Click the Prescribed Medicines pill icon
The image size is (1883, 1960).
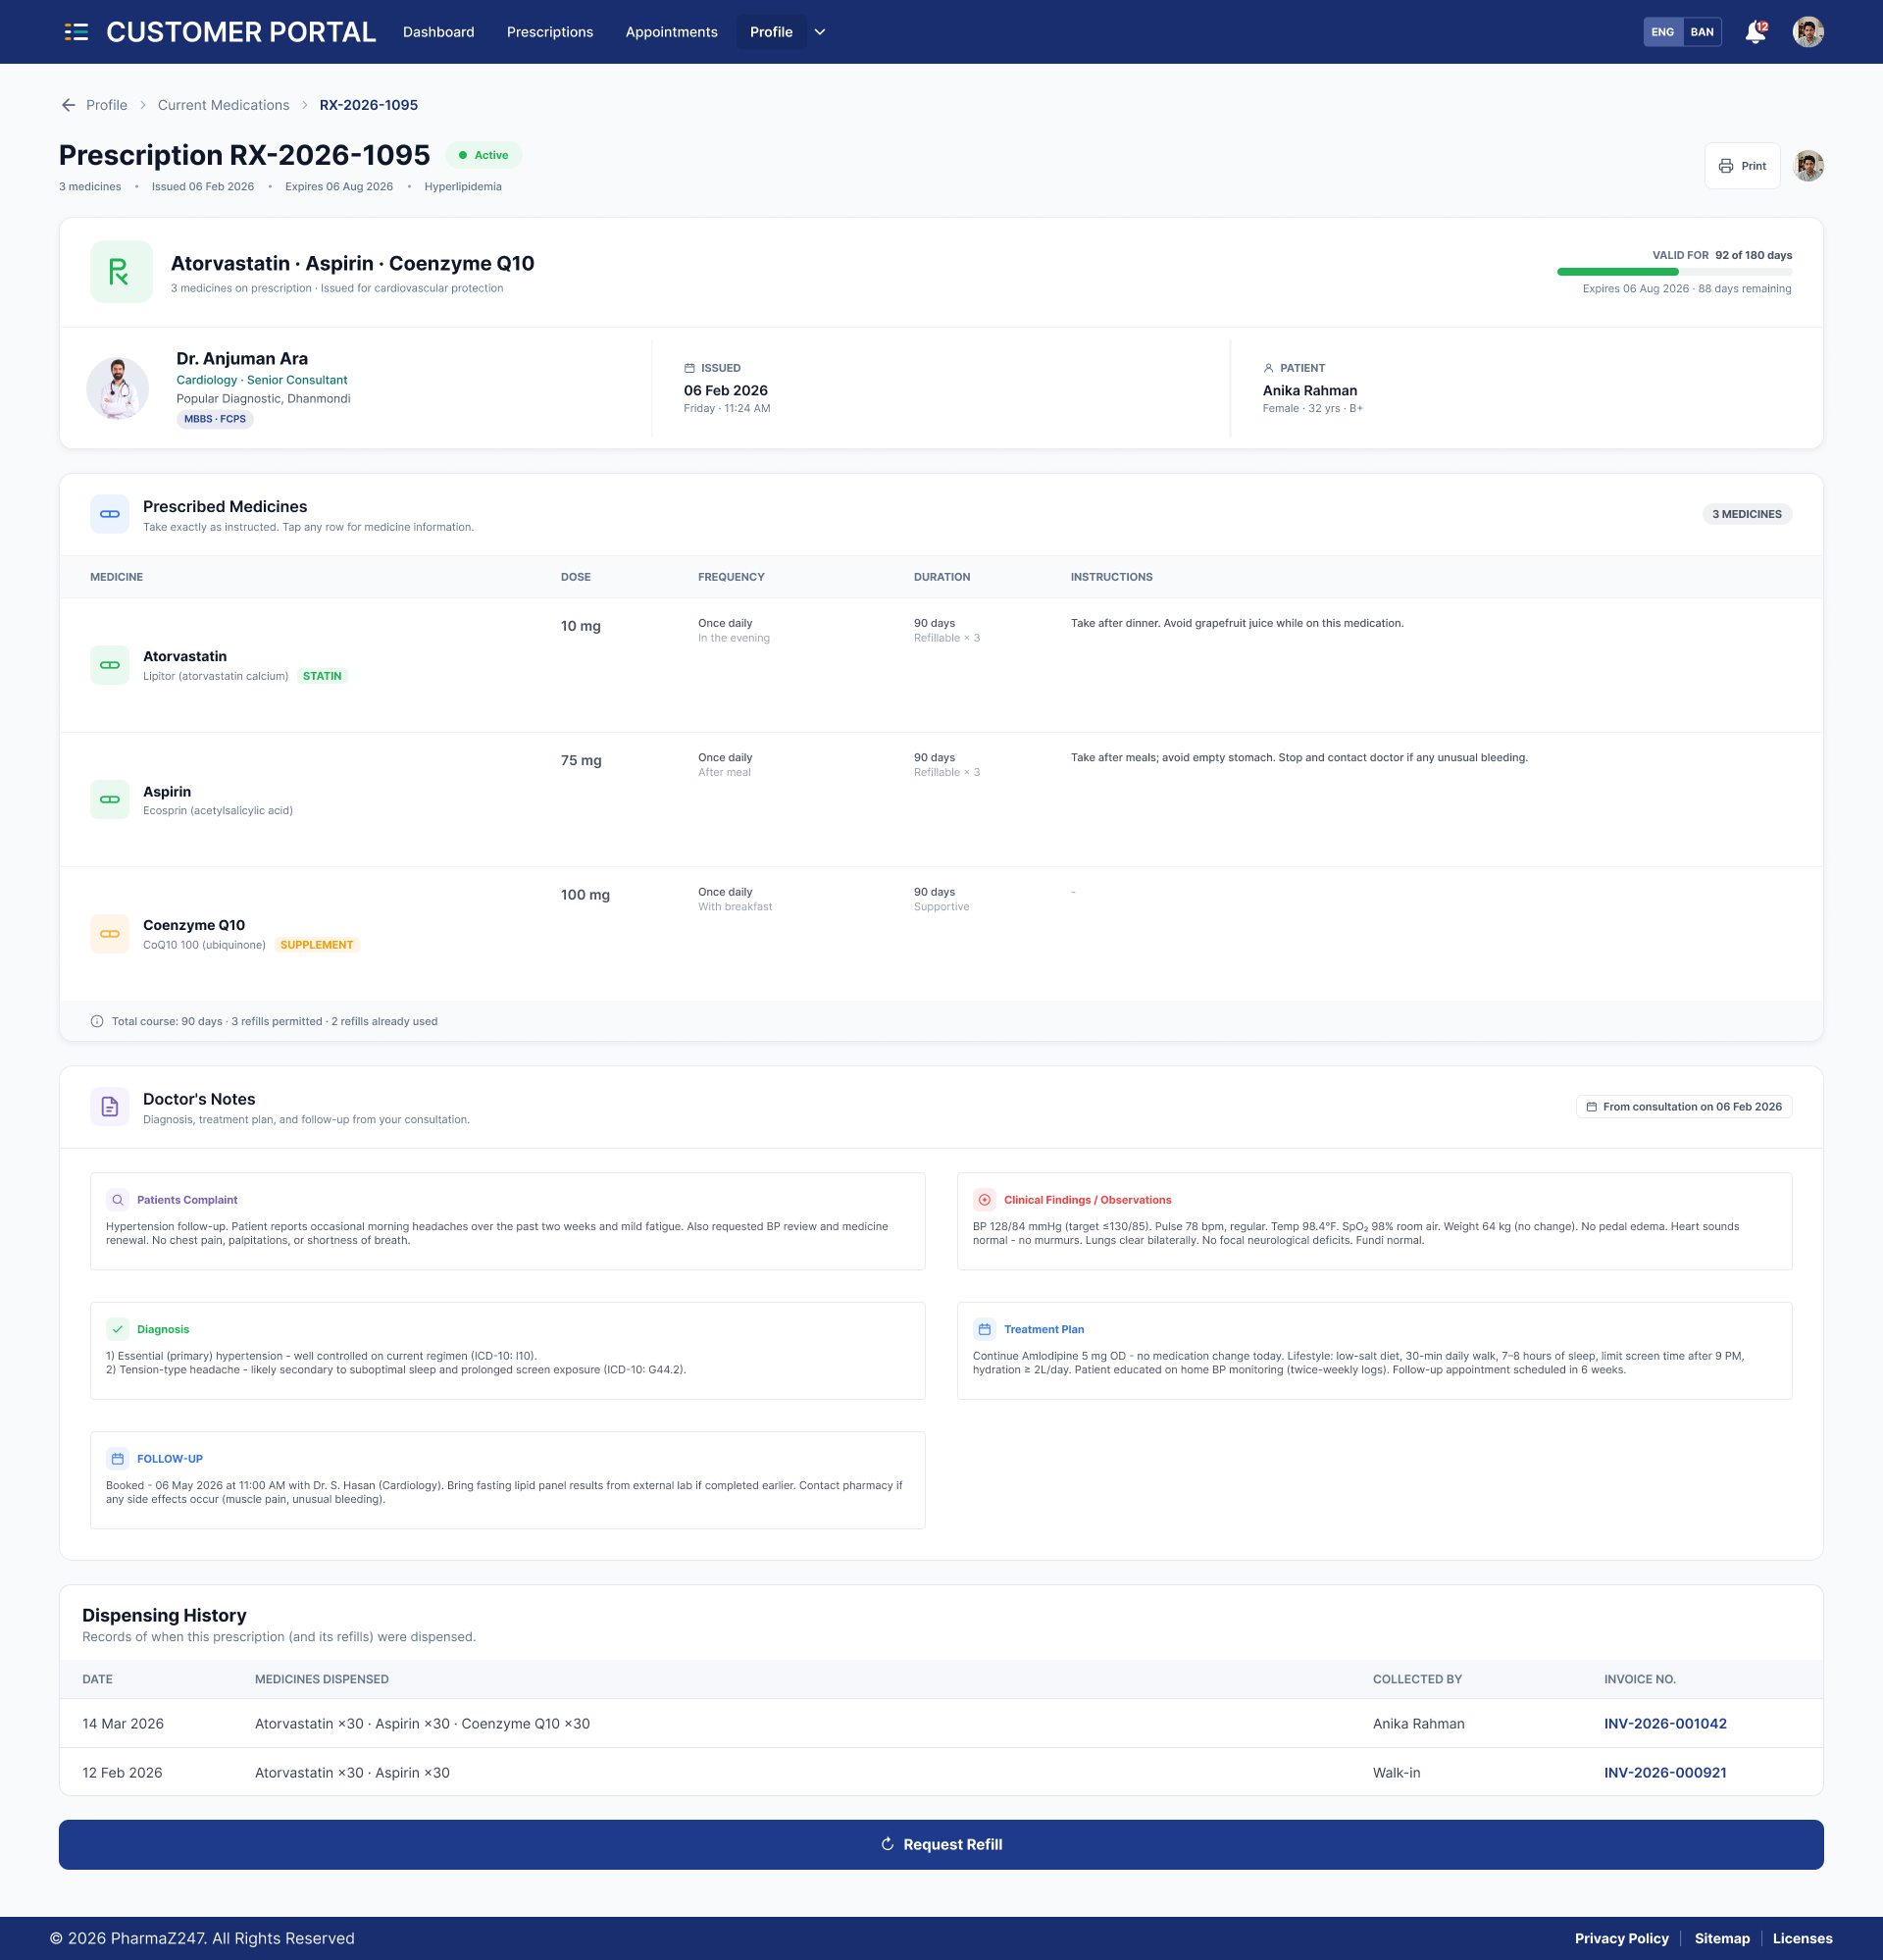[x=110, y=514]
